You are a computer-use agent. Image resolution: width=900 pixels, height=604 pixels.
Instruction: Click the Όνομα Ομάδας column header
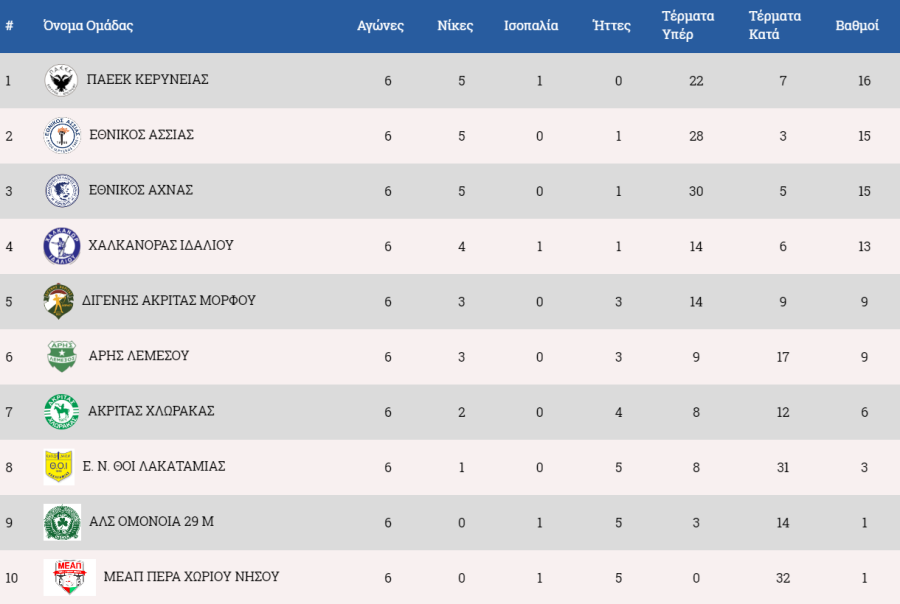pyautogui.click(x=88, y=25)
